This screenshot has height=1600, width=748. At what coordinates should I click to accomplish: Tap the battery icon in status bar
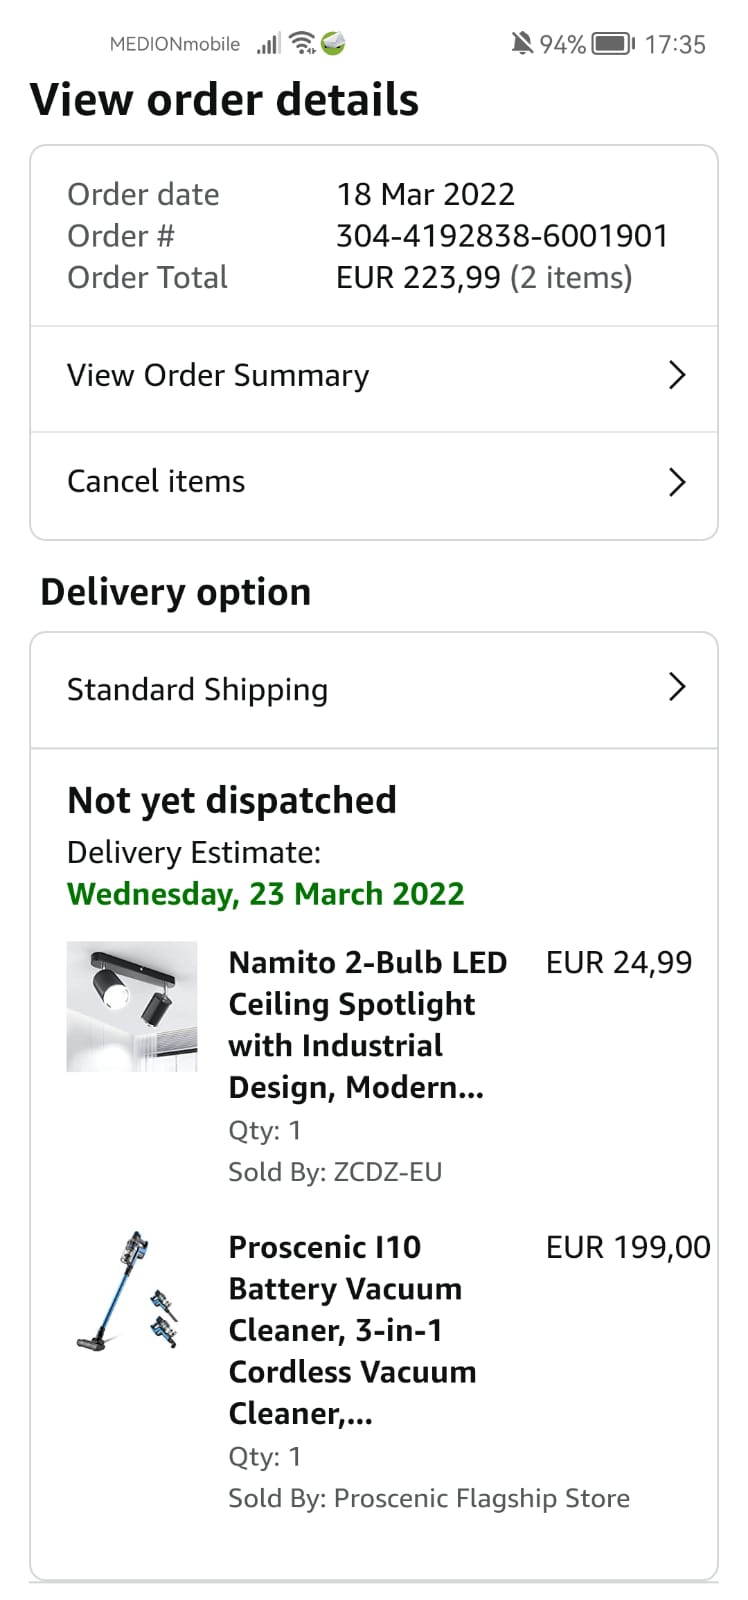[x=612, y=44]
